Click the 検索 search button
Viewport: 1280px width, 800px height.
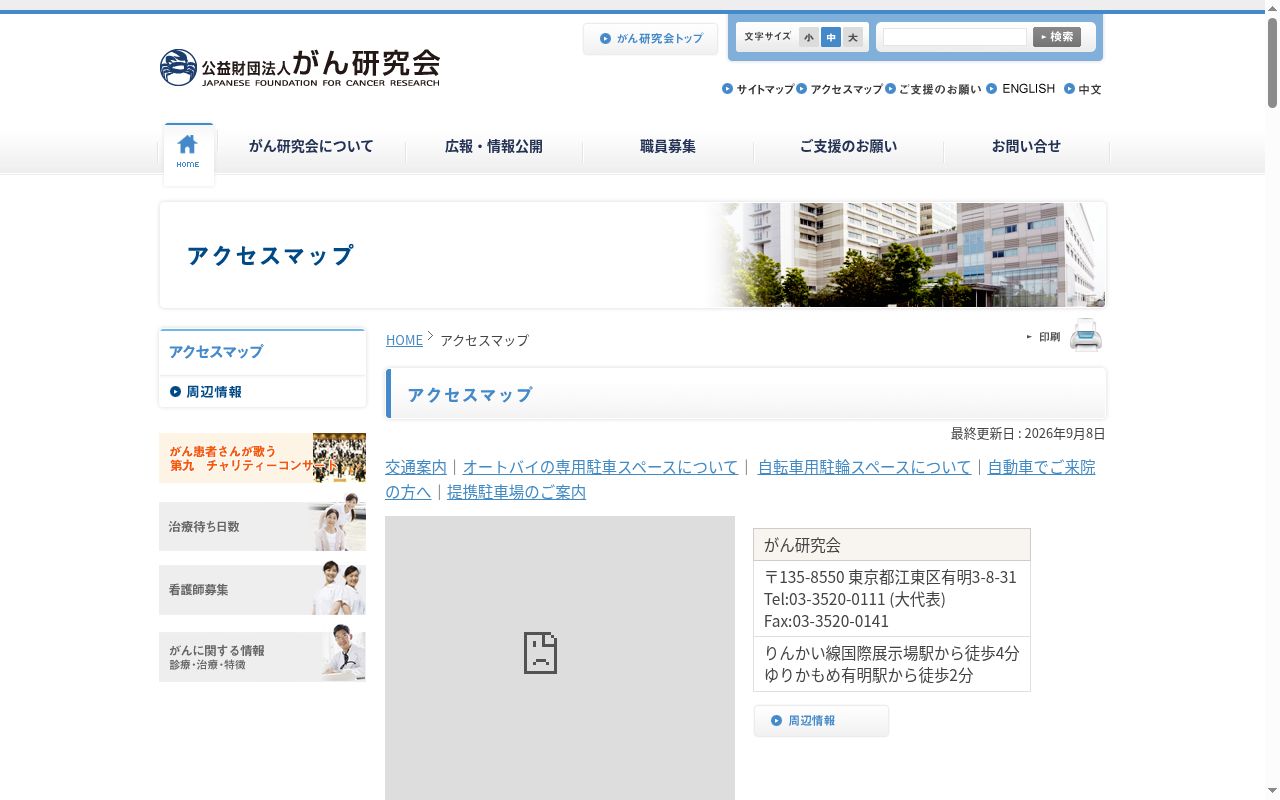(1057, 37)
